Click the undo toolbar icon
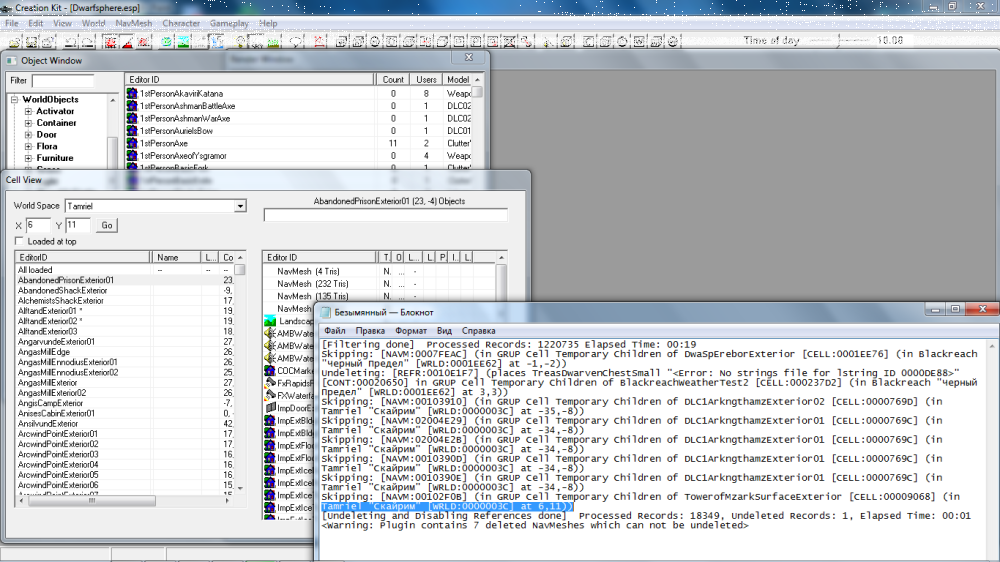This screenshot has height=562, width=1000. click(x=71, y=42)
